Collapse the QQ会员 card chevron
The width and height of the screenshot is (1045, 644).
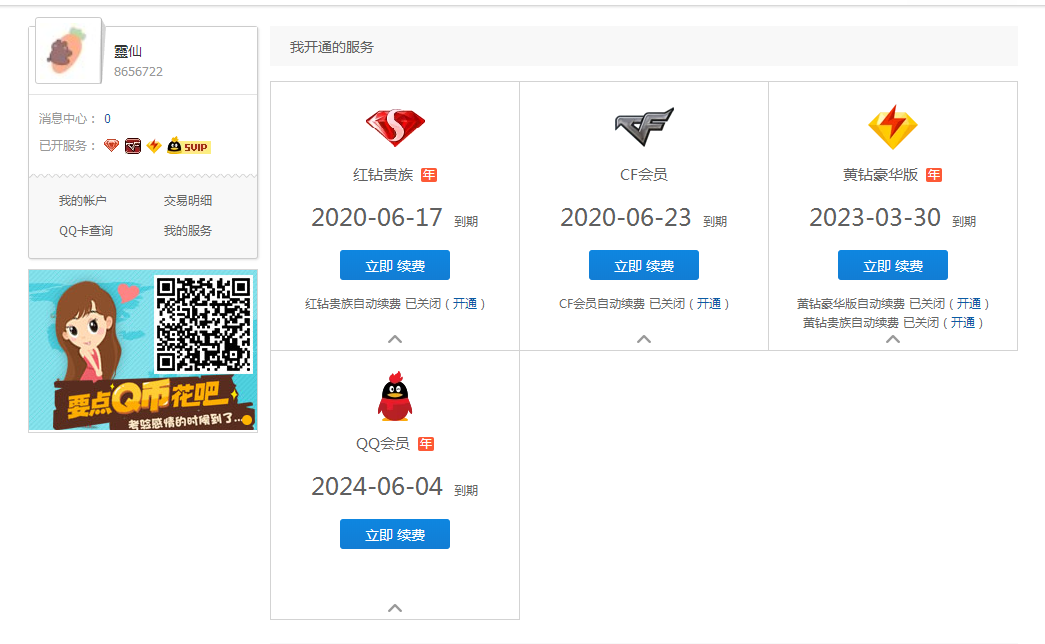click(x=395, y=608)
